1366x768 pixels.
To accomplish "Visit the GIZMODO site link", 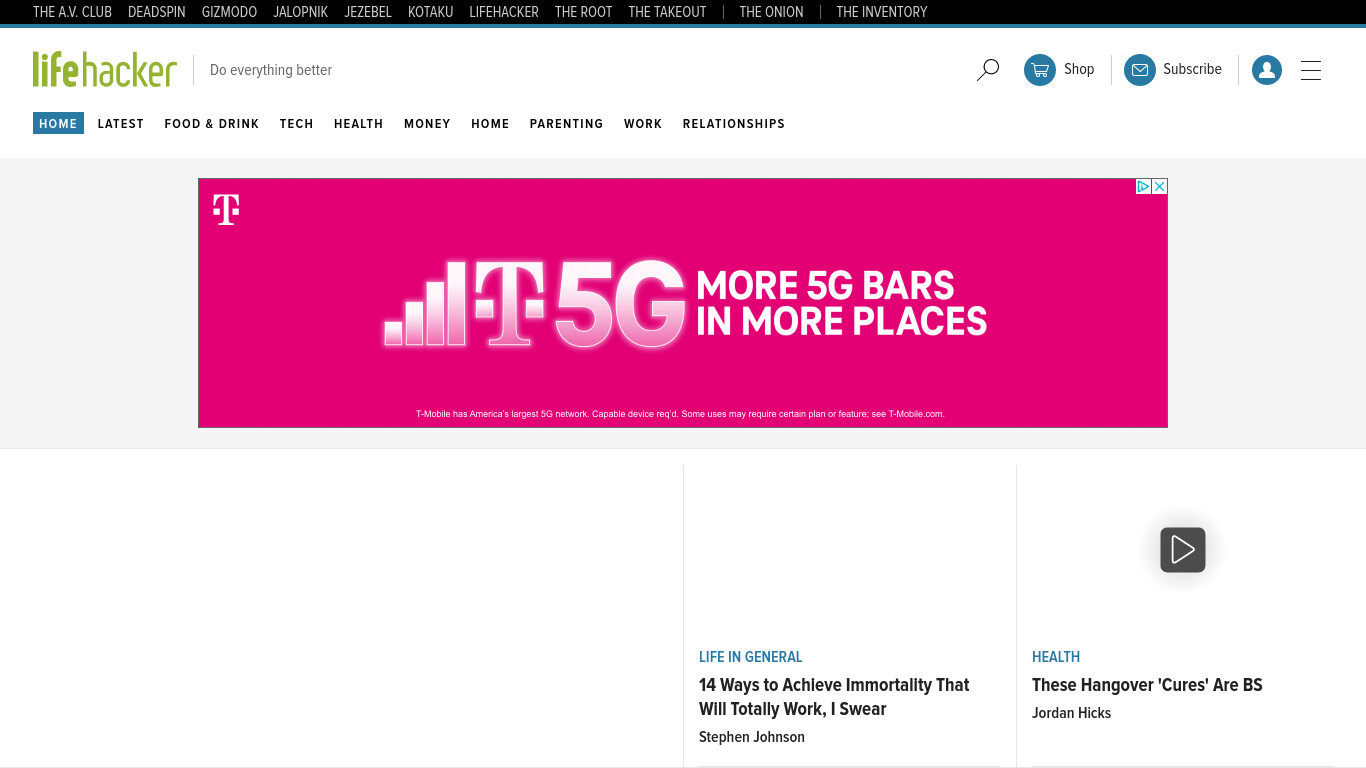I will pos(229,12).
